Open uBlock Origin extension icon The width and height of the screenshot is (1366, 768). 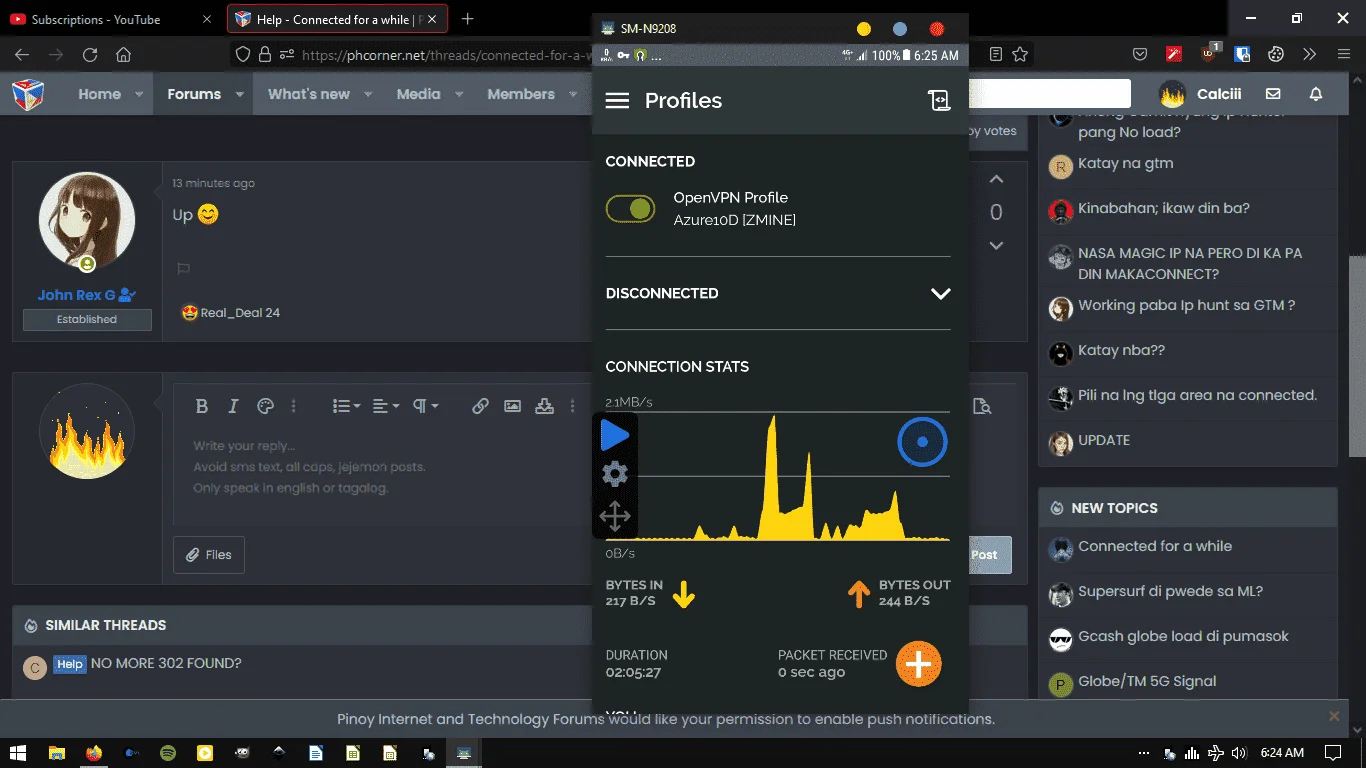click(1210, 54)
